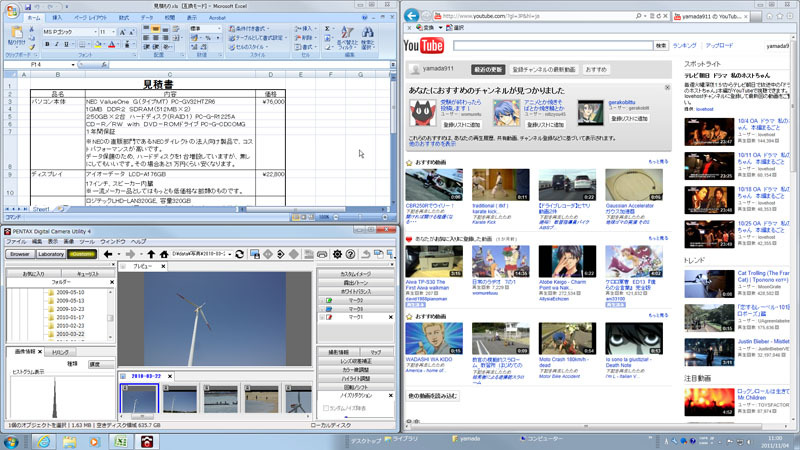
Task: Open the conditional formatting dropdown in Excel
Action: pyautogui.click(x=250, y=29)
